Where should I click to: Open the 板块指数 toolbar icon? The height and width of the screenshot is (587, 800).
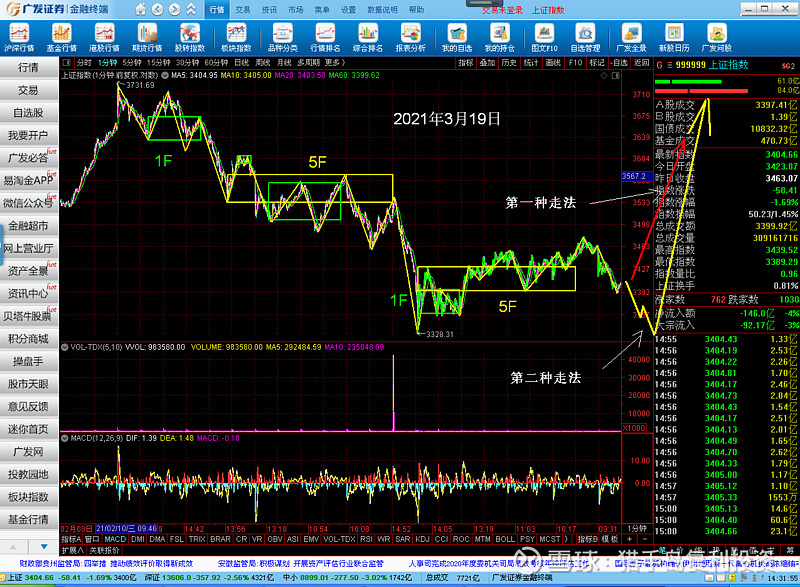click(x=236, y=38)
